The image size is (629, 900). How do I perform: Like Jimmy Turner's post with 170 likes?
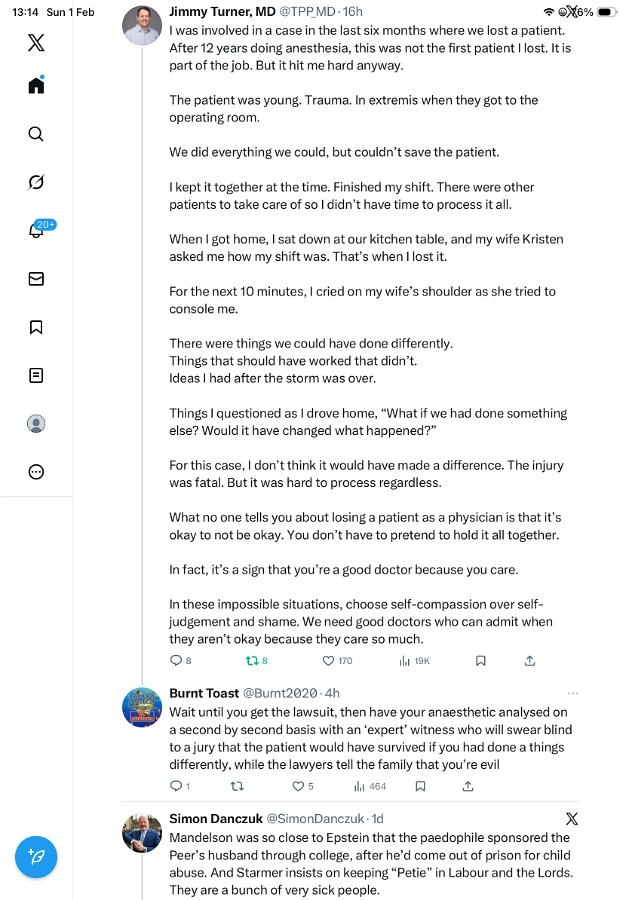(x=328, y=661)
